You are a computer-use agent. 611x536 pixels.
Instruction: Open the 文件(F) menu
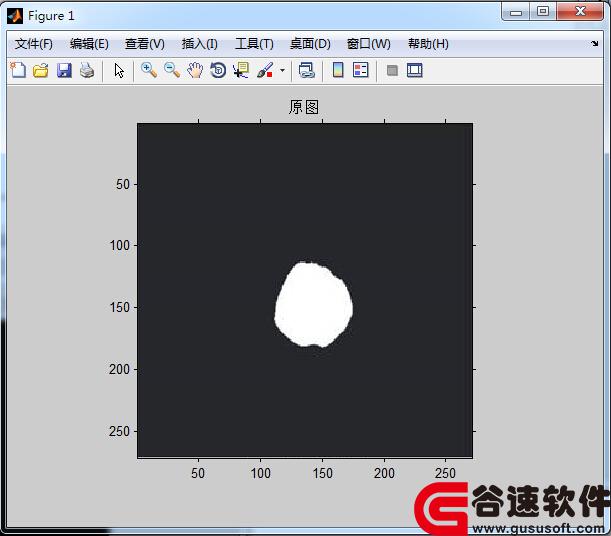34,44
